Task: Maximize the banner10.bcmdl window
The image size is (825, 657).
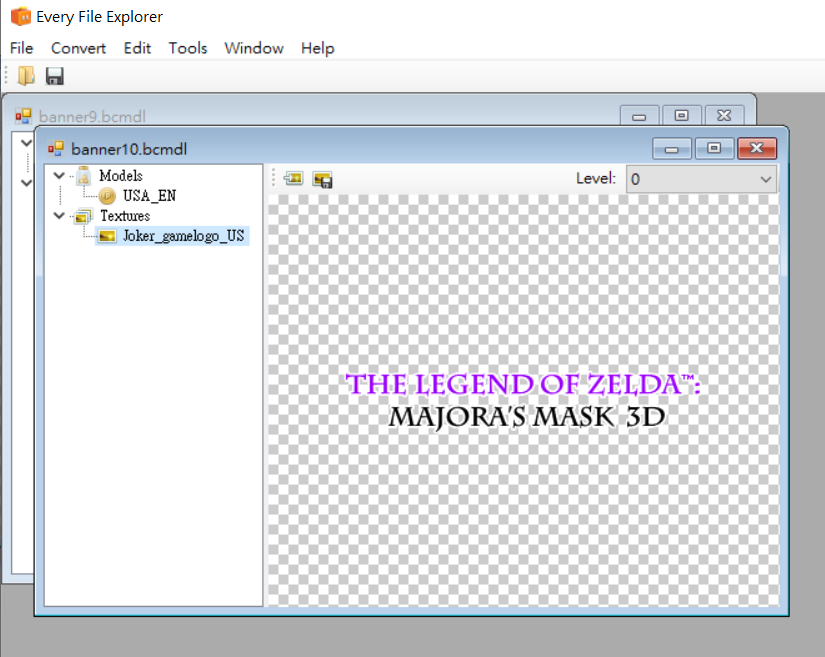Action: tap(714, 148)
